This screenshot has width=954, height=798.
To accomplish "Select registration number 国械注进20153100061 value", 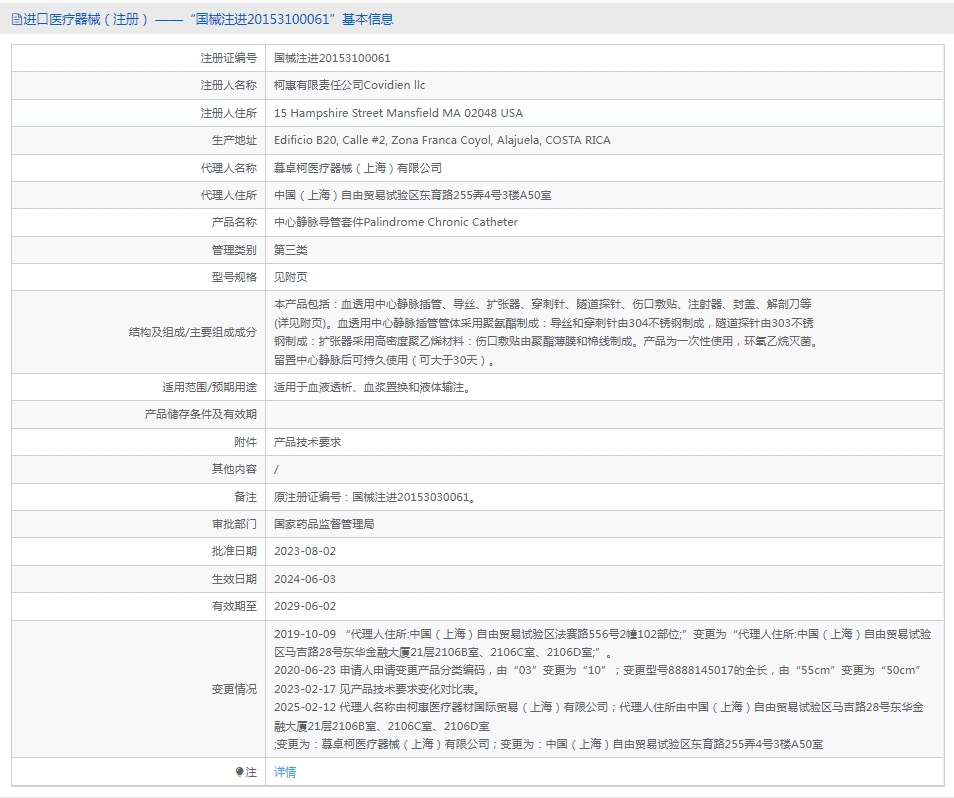I will 332,58.
